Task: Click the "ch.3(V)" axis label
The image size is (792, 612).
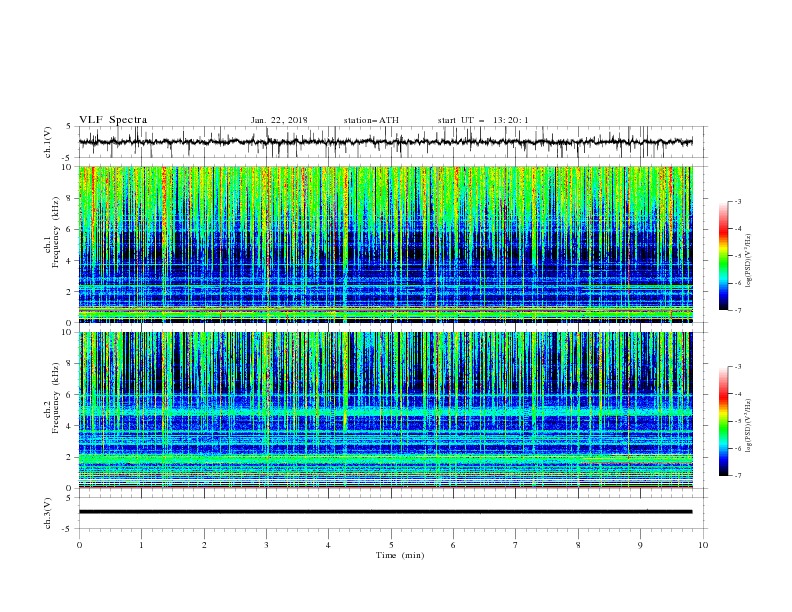Action: pyautogui.click(x=48, y=513)
